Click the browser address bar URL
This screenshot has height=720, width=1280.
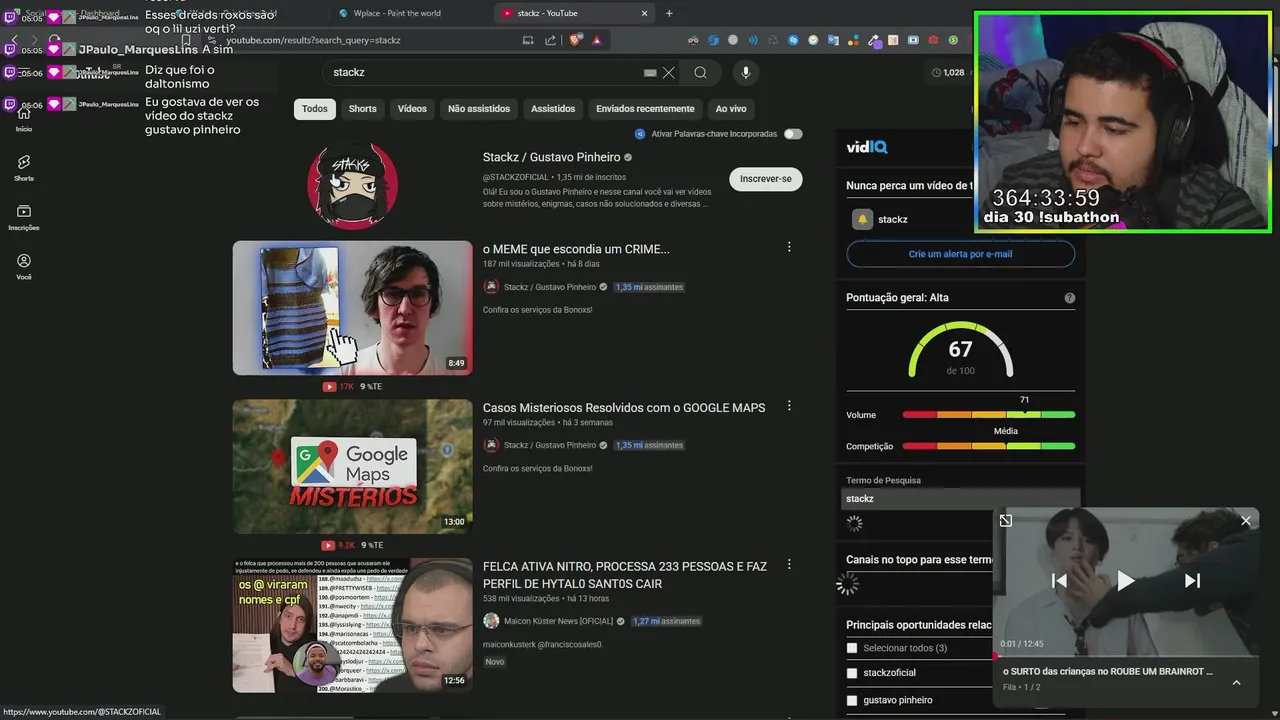click(x=313, y=40)
